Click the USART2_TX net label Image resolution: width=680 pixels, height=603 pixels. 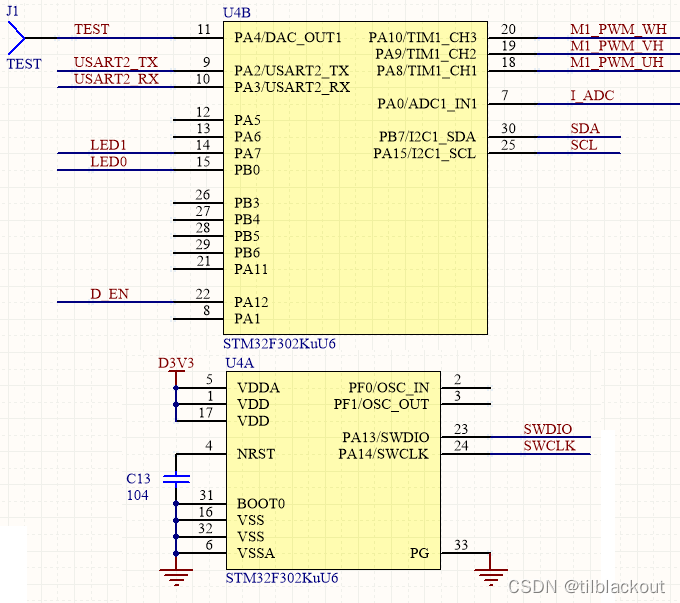pyautogui.click(x=116, y=62)
